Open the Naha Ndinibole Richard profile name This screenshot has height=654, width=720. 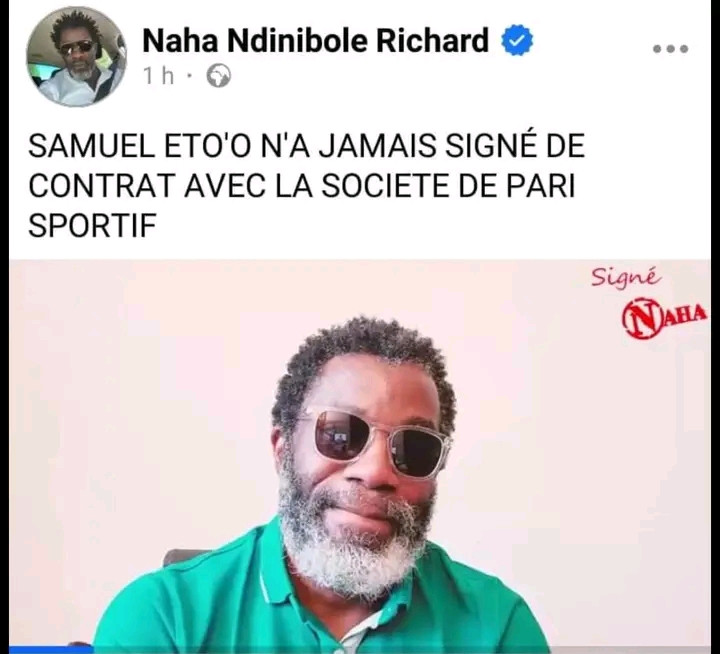[x=315, y=41]
